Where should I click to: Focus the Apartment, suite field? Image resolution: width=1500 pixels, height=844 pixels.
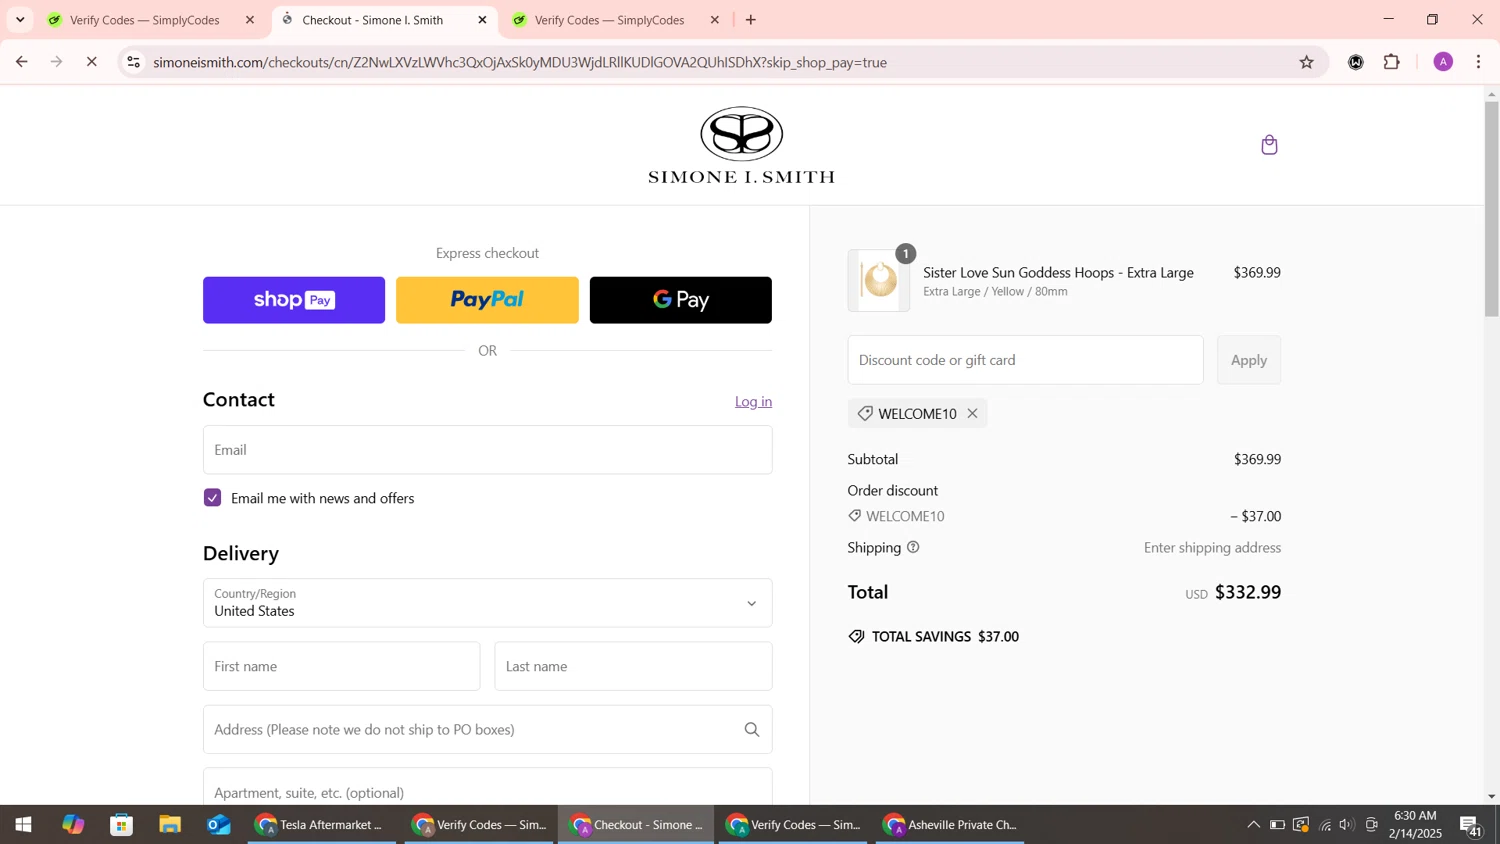coord(487,788)
